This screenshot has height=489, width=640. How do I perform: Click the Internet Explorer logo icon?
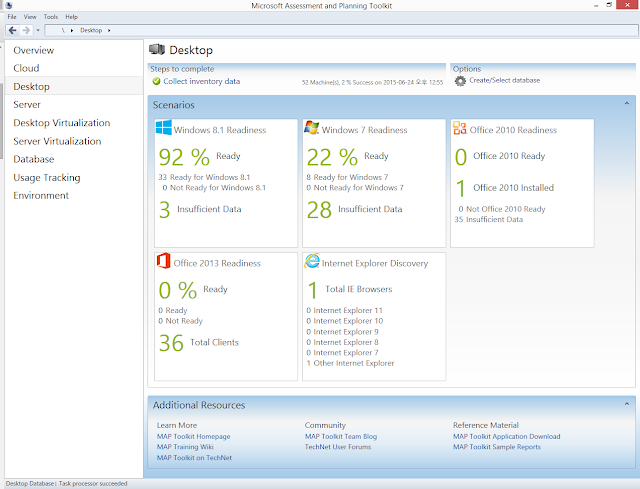(312, 261)
